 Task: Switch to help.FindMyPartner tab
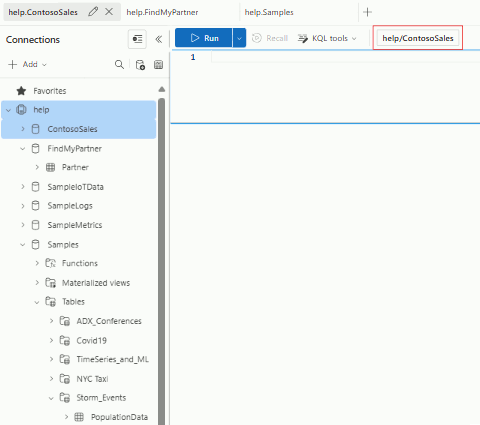[162, 12]
